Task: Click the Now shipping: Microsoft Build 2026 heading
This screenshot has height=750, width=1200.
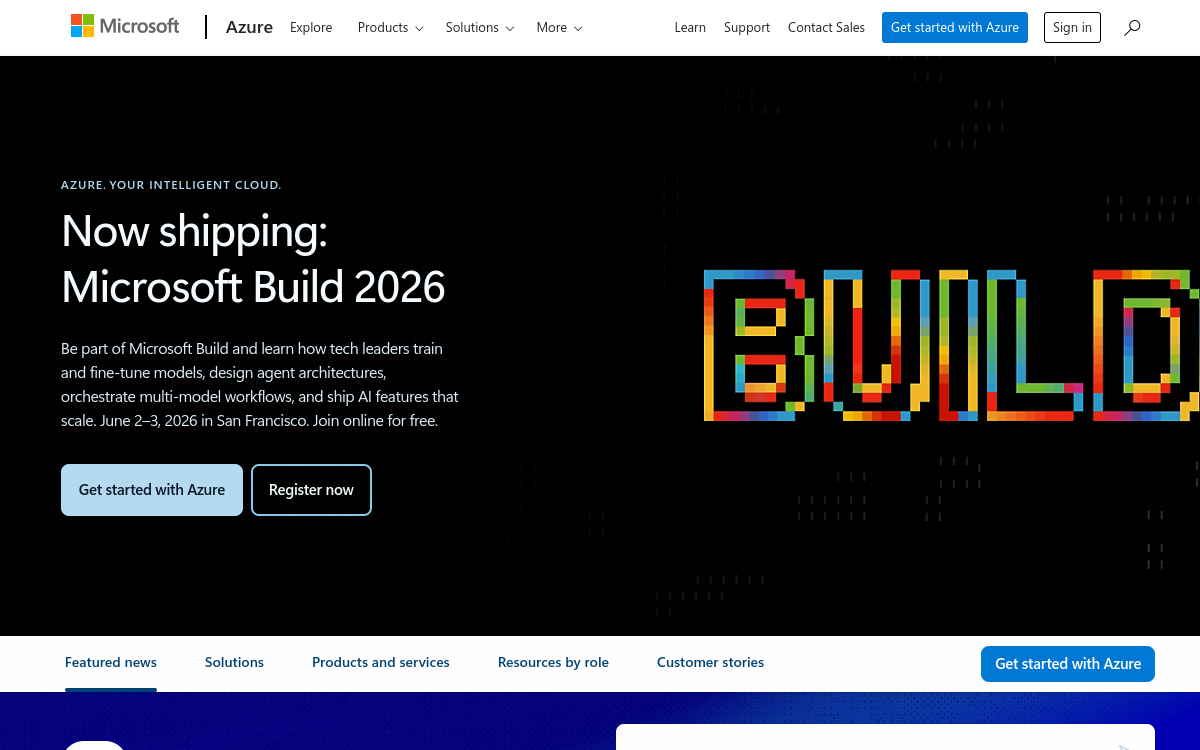Action: [x=253, y=259]
